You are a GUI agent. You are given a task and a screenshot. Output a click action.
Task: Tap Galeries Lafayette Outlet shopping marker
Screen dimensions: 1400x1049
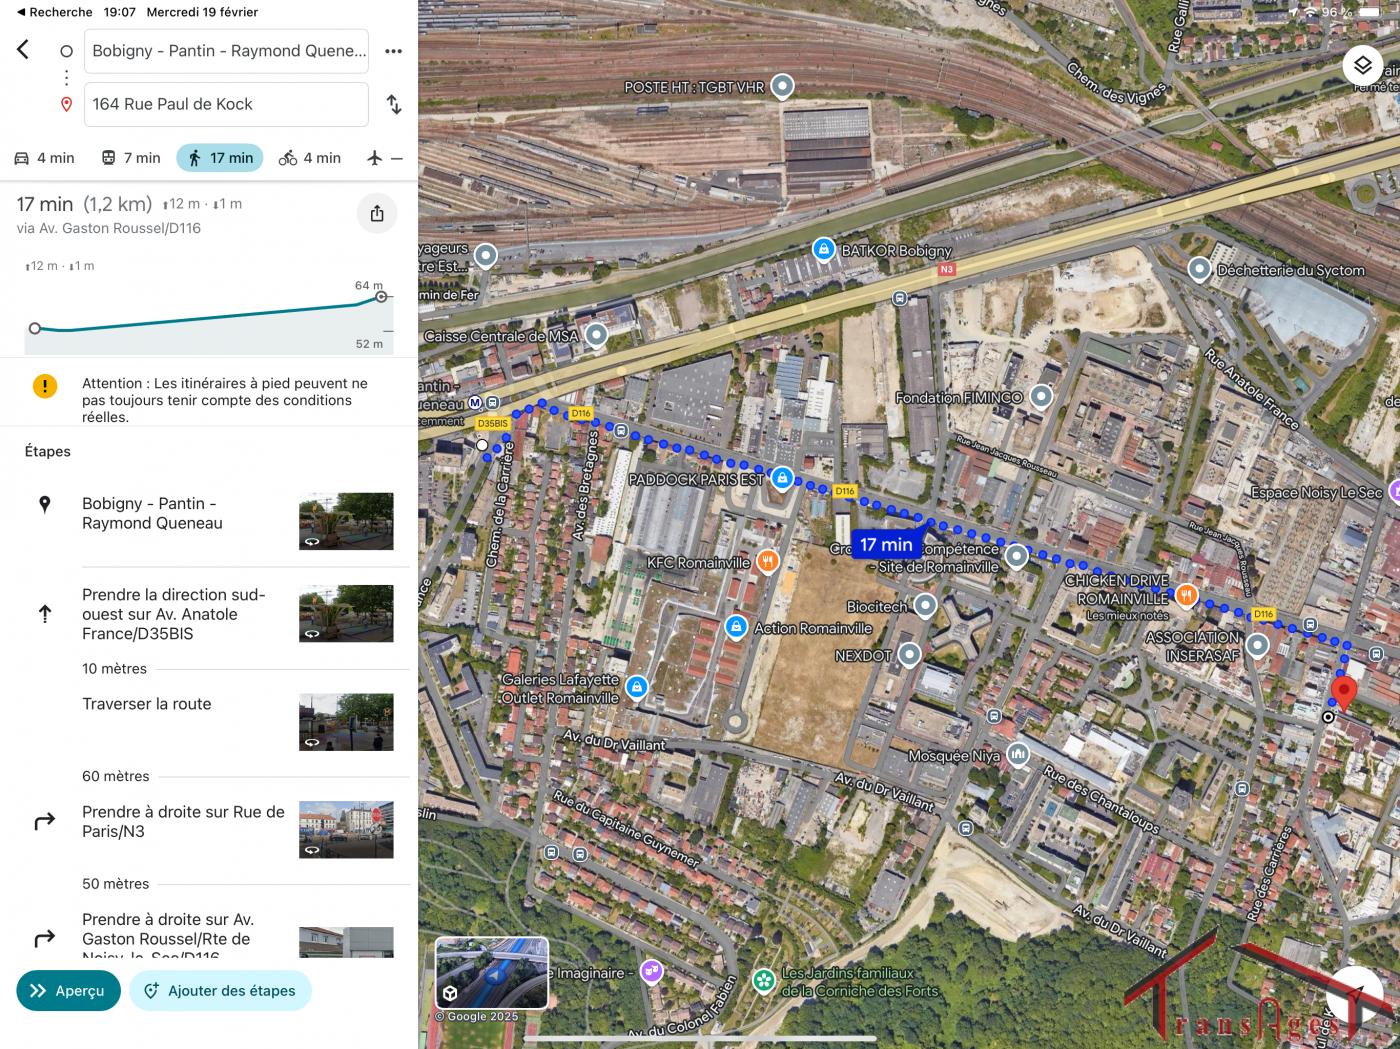pos(637,687)
